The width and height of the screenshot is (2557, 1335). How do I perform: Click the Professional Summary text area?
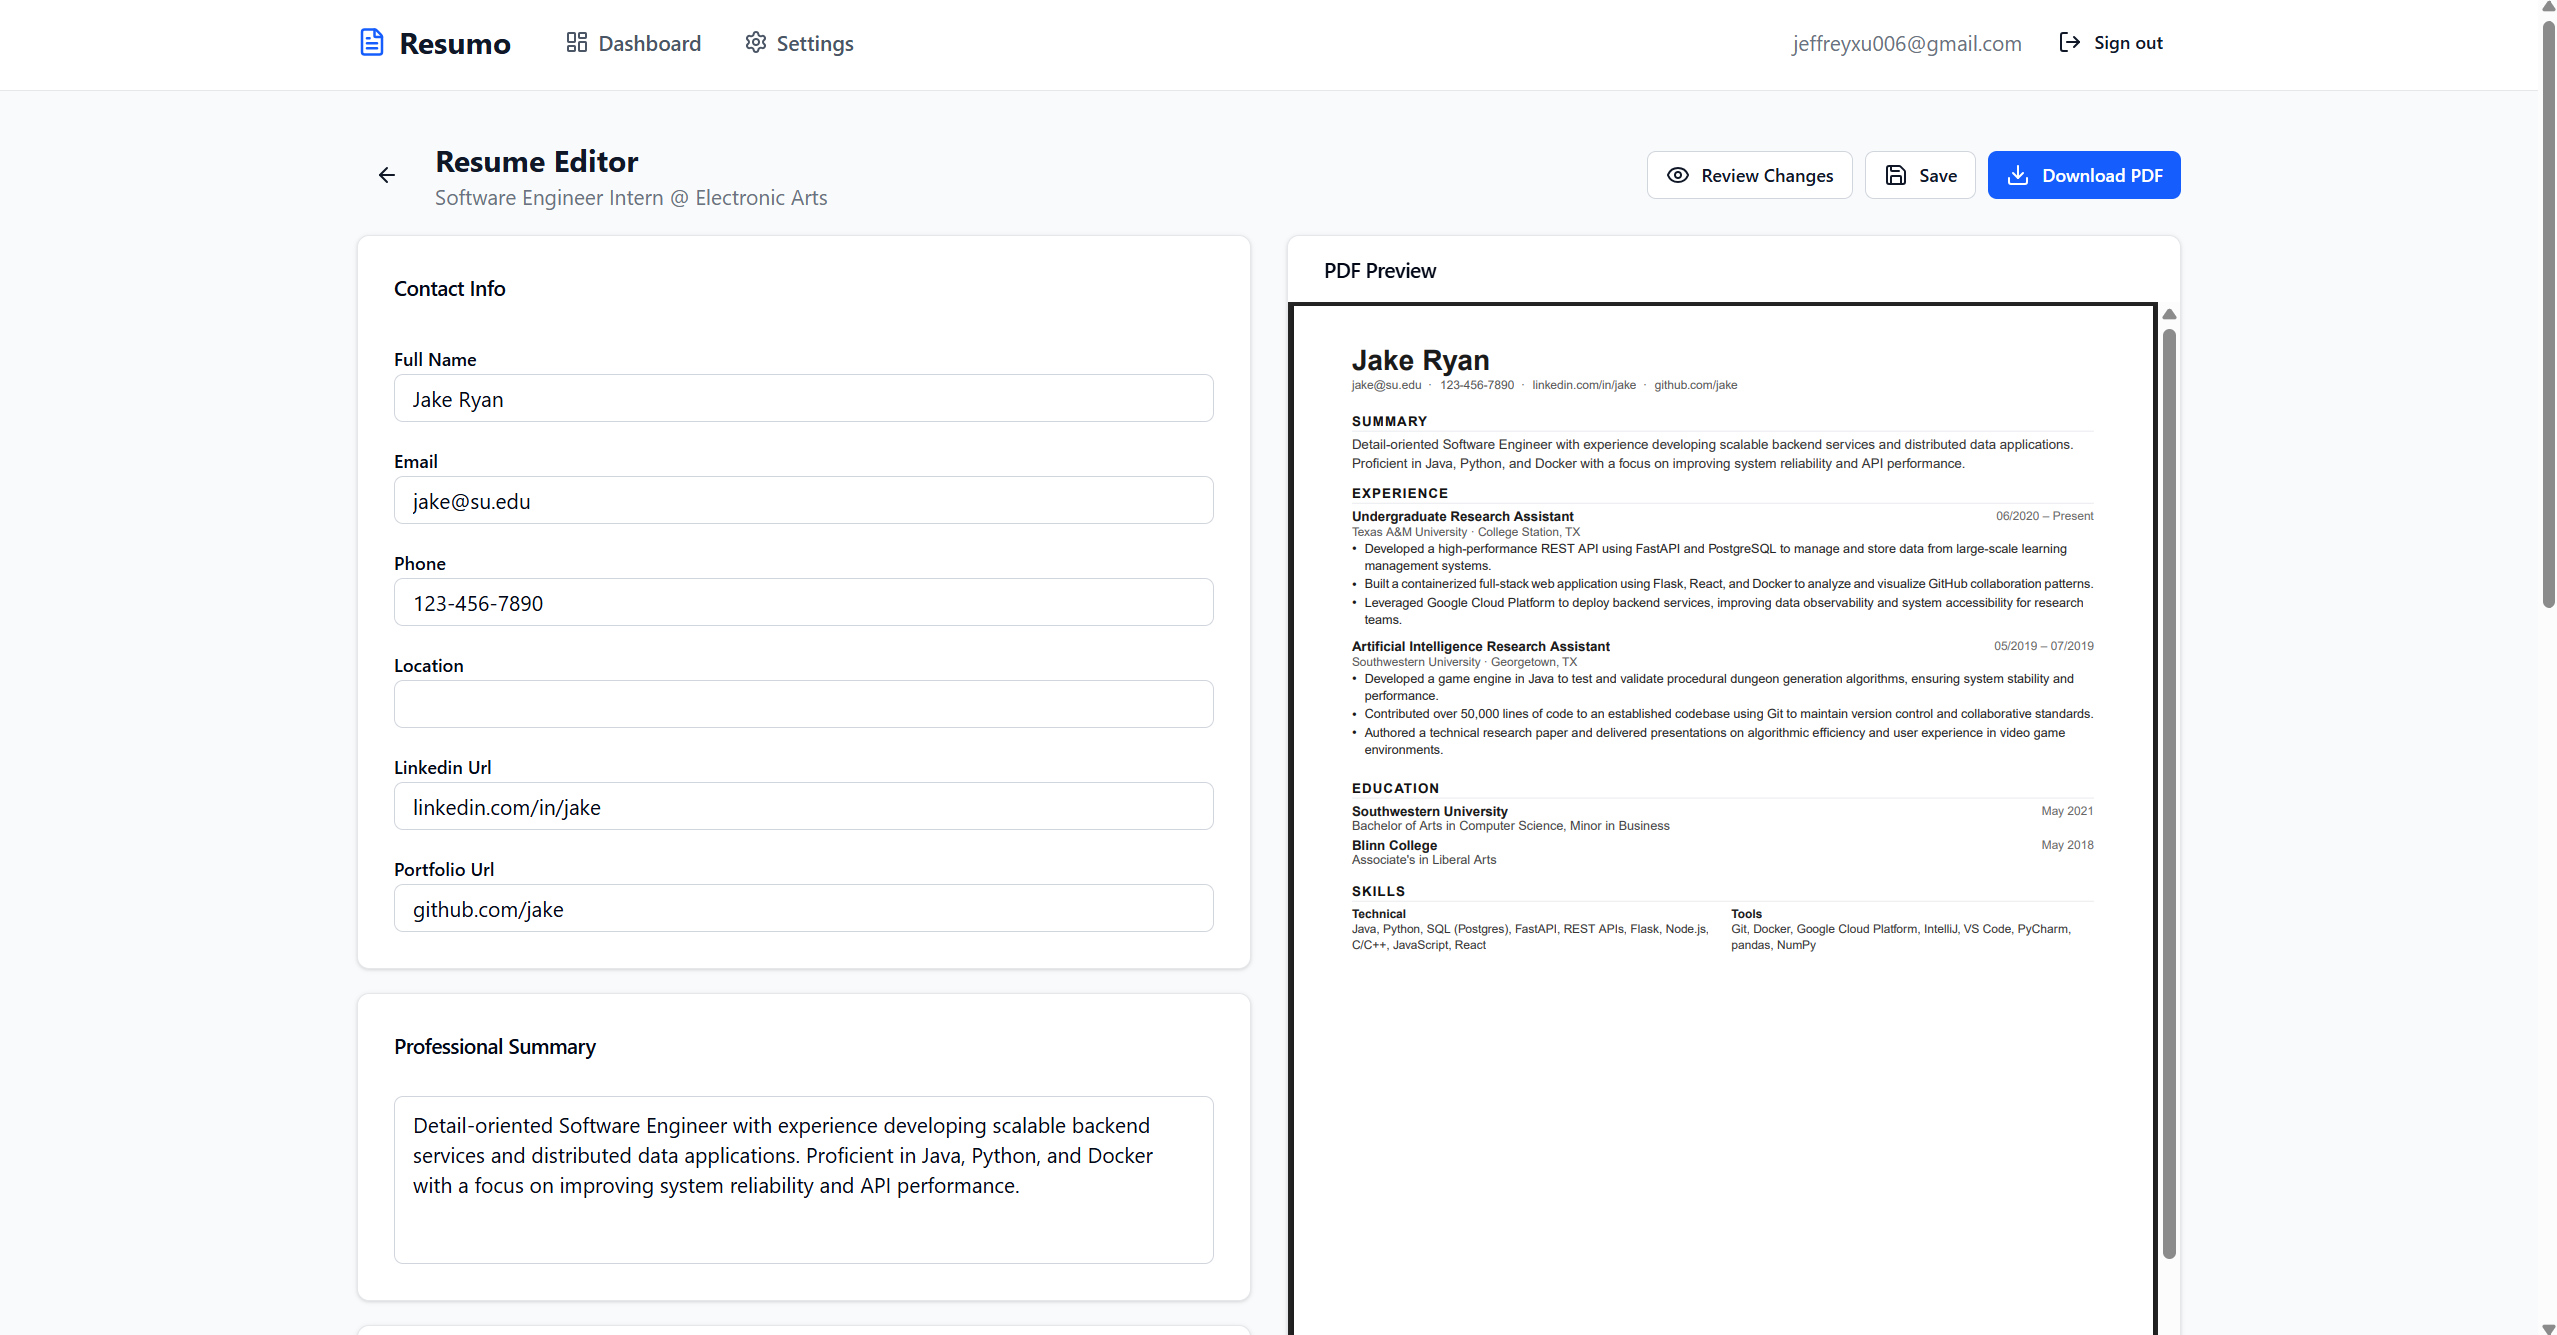[803, 1180]
